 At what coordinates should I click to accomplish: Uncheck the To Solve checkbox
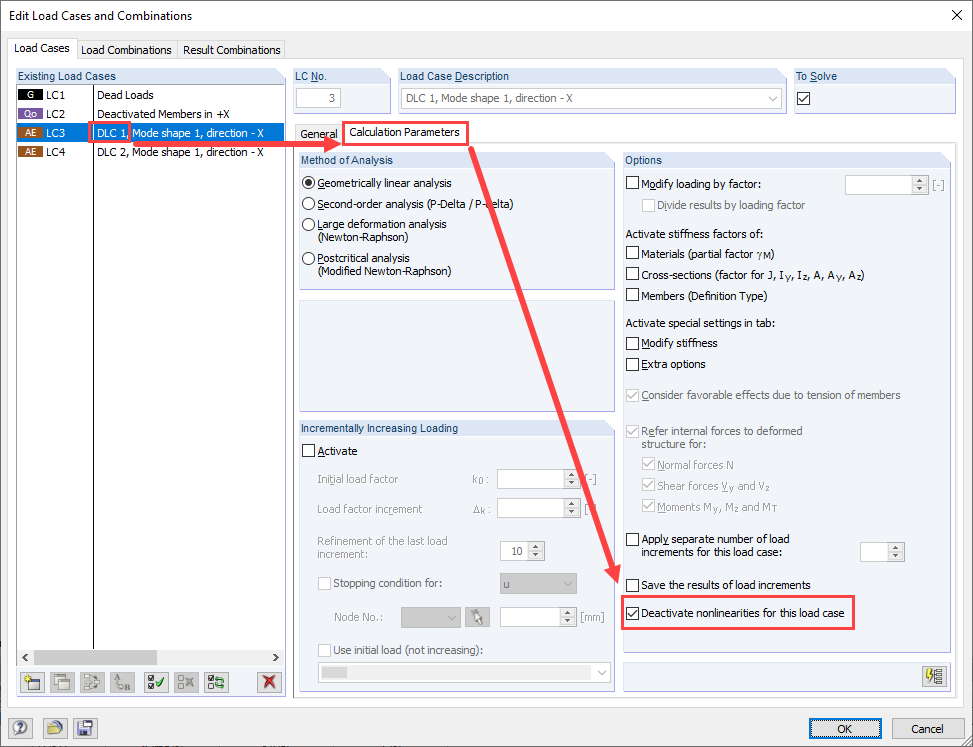pyautogui.click(x=804, y=98)
